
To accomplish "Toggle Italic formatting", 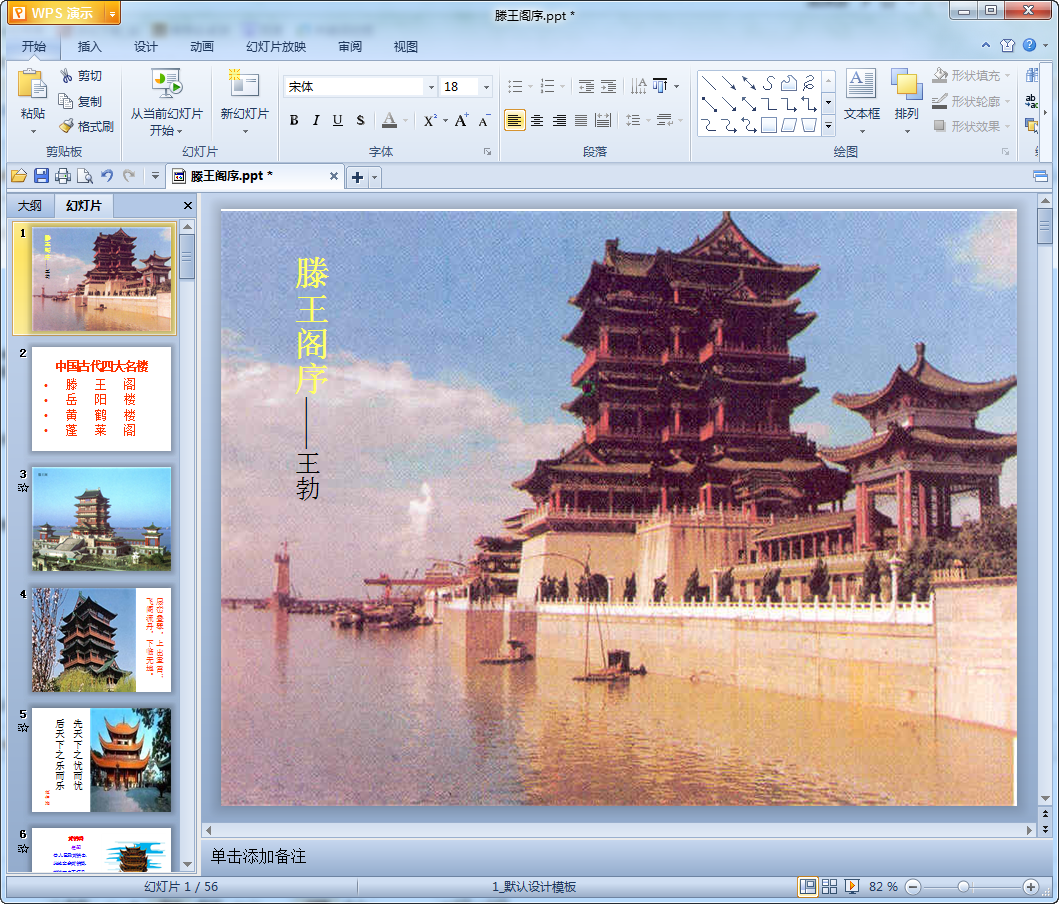I will pos(315,120).
